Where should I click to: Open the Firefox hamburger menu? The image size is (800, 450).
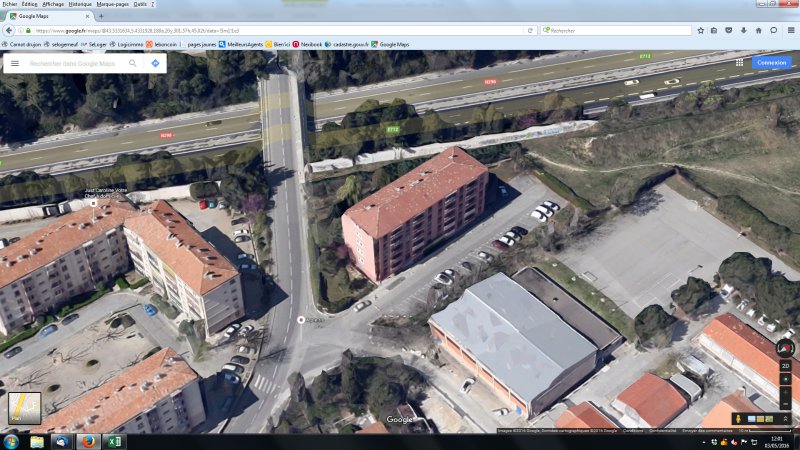coord(789,30)
